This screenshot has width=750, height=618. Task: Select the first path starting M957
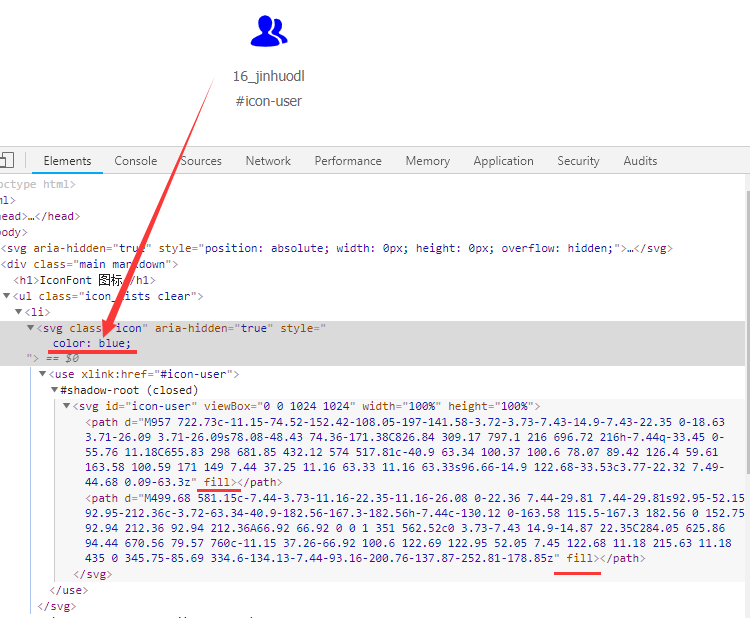click(405, 452)
